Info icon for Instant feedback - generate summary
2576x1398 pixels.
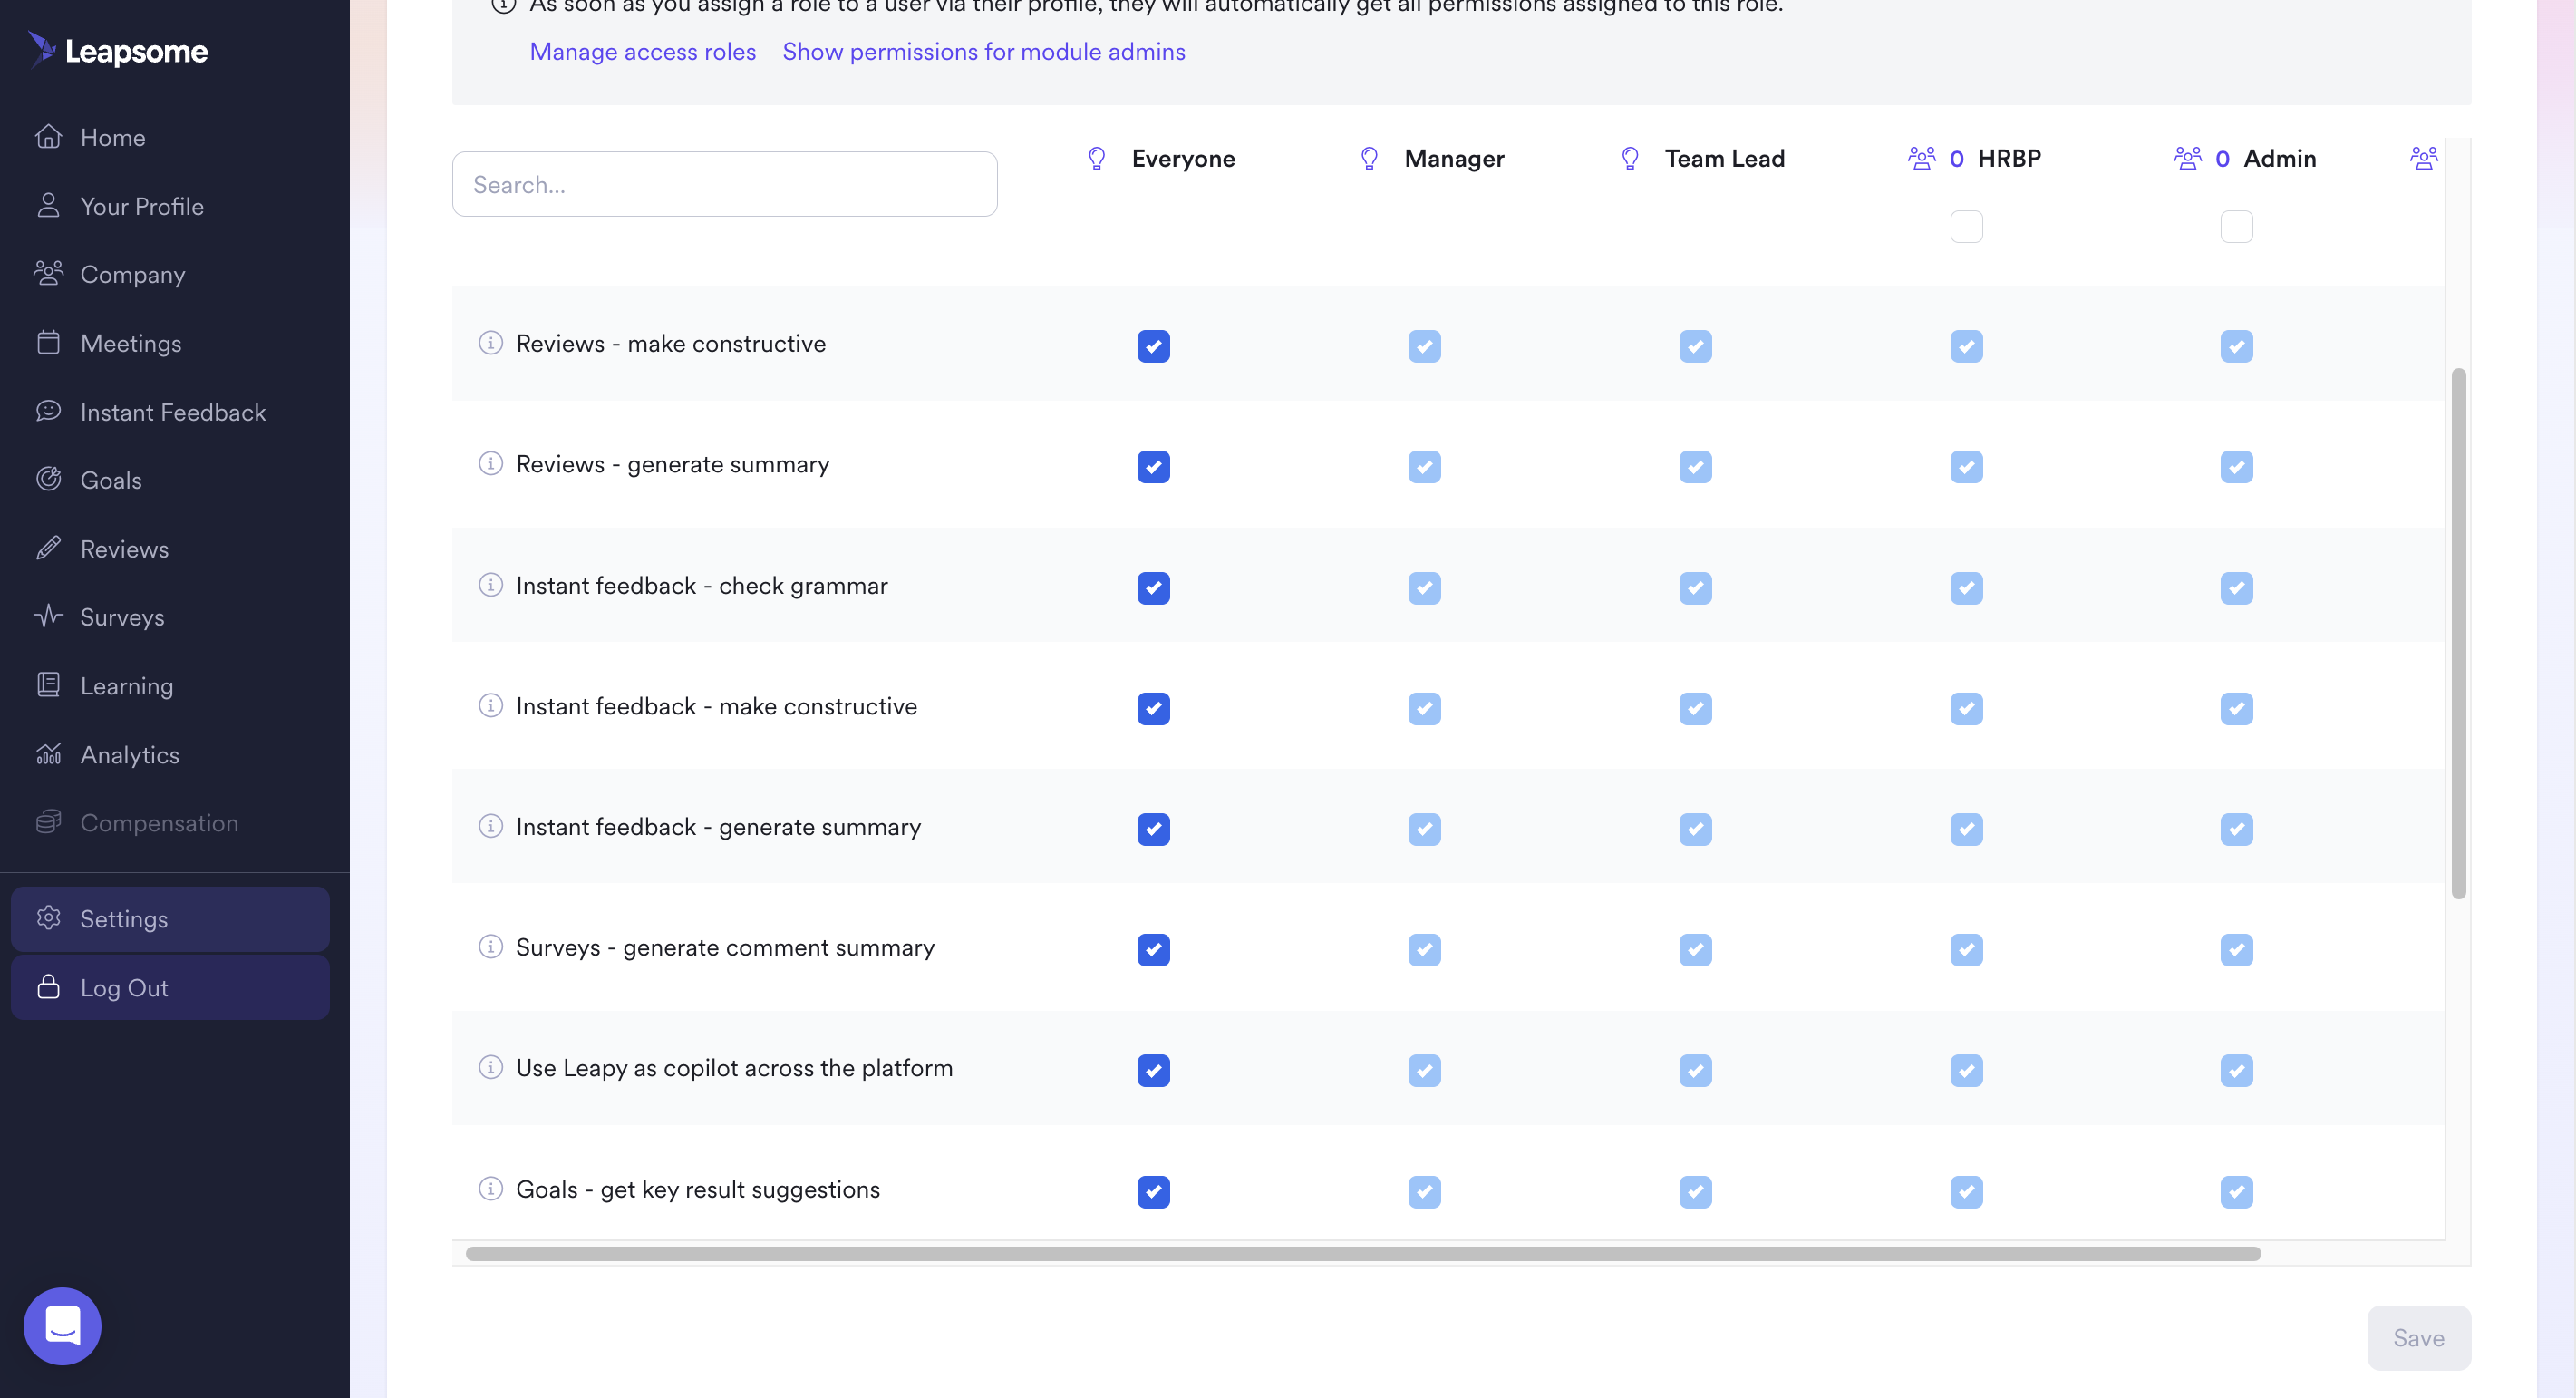490,826
